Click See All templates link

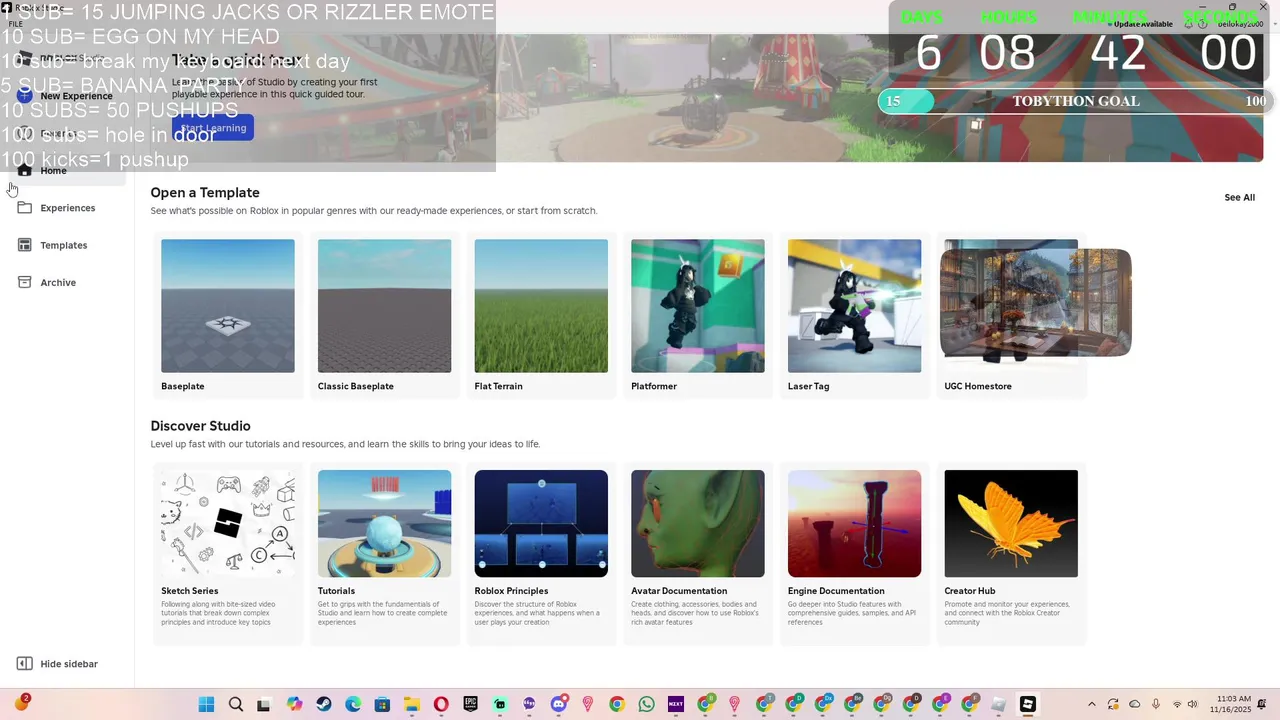1239,197
